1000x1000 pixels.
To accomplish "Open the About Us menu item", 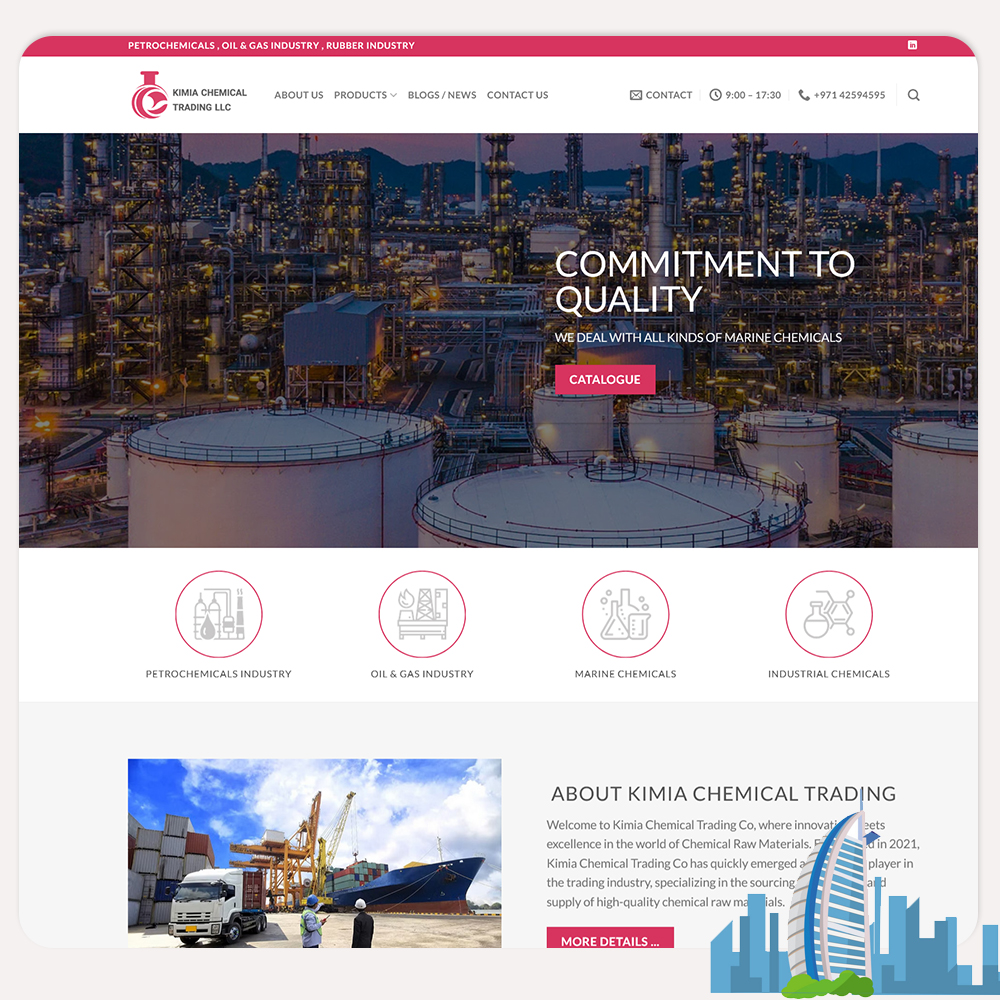I will [298, 95].
